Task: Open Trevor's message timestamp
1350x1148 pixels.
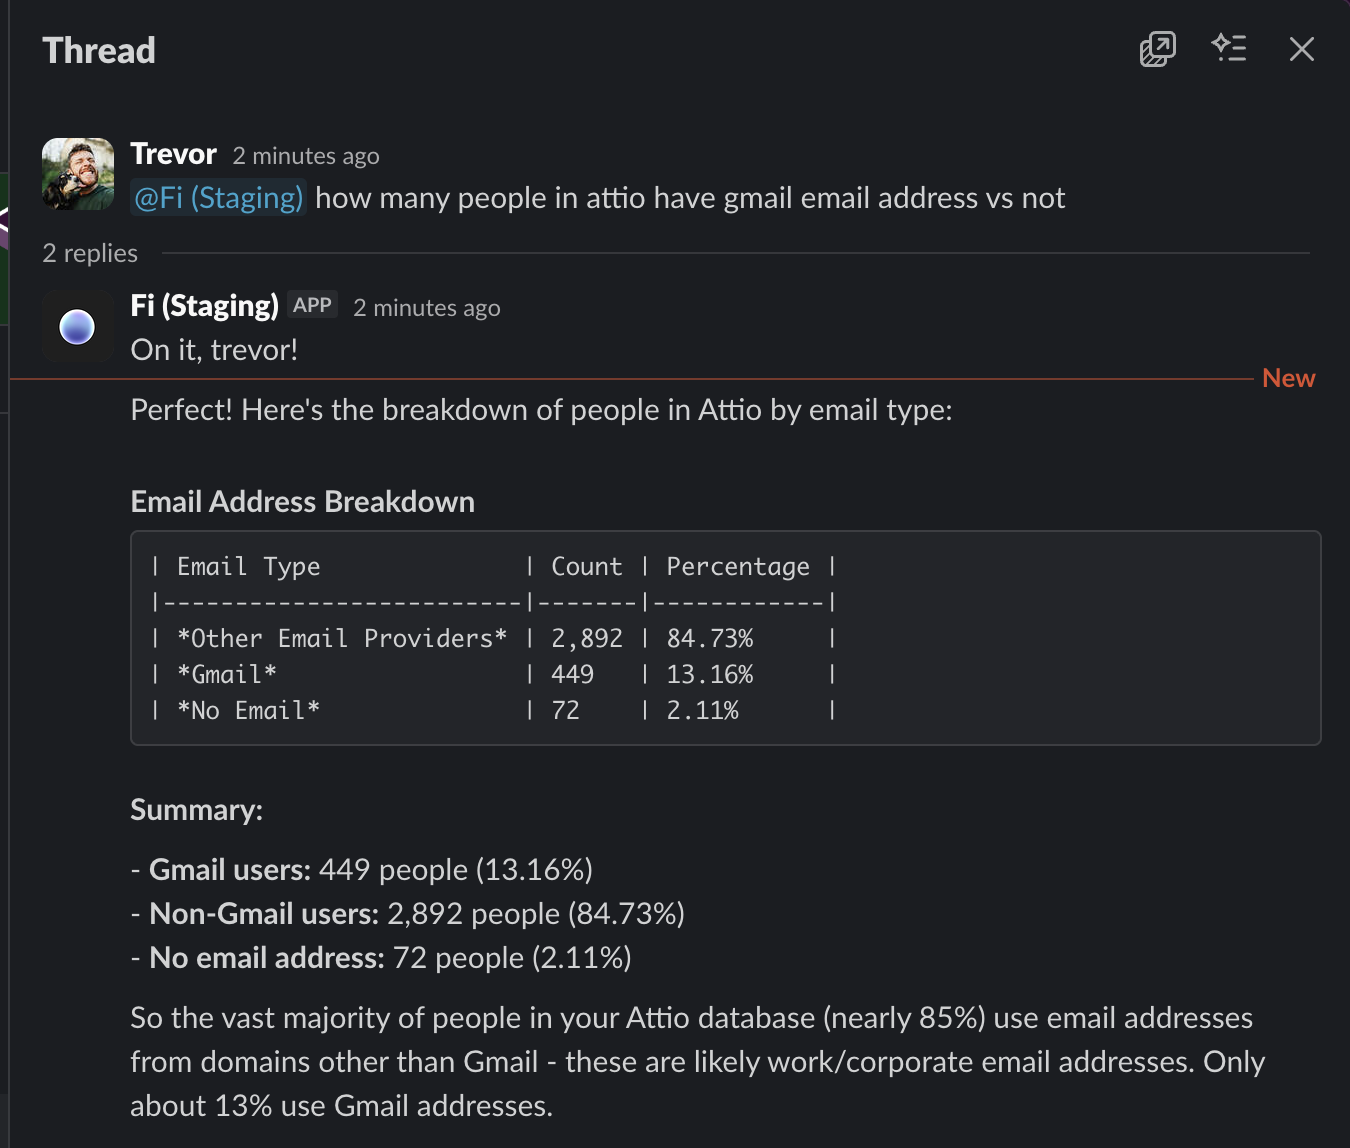Action: click(305, 155)
